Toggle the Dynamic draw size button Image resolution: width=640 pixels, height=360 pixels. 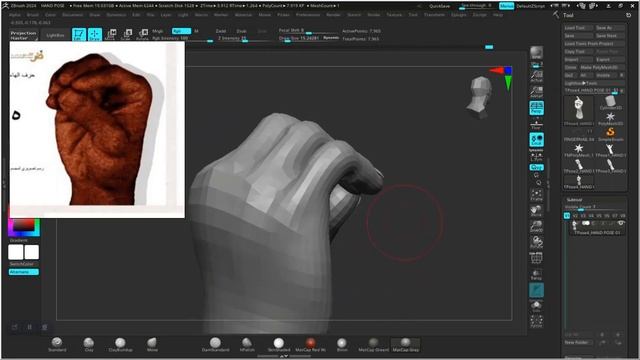pos(331,38)
